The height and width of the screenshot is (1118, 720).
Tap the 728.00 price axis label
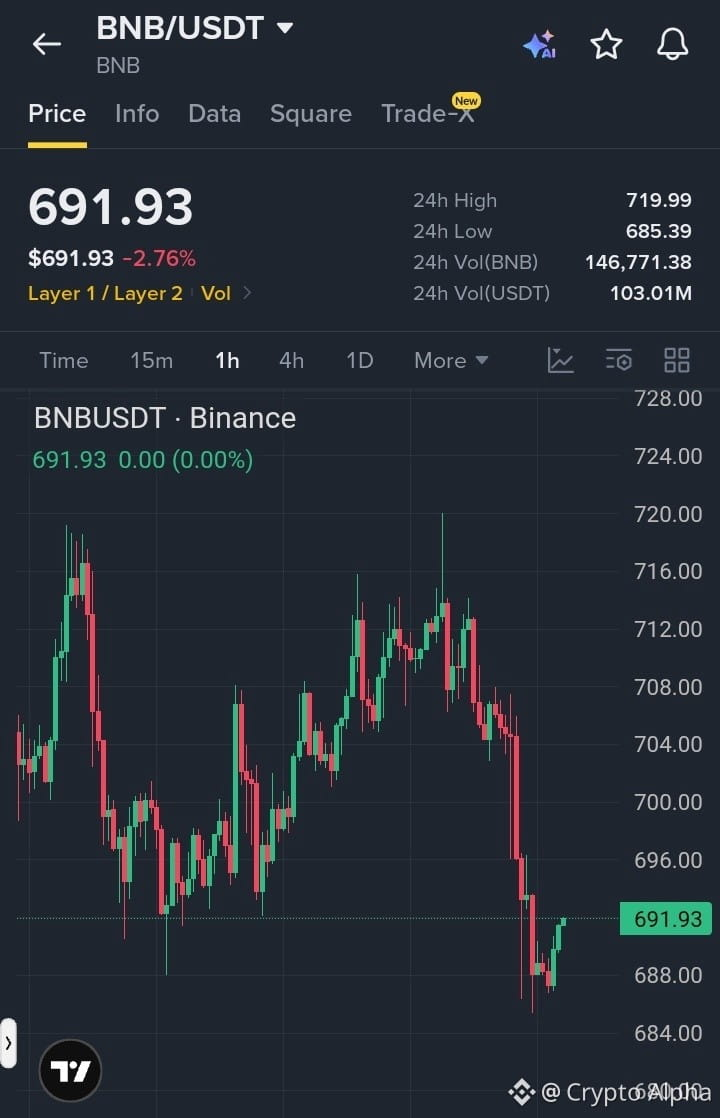coord(668,399)
